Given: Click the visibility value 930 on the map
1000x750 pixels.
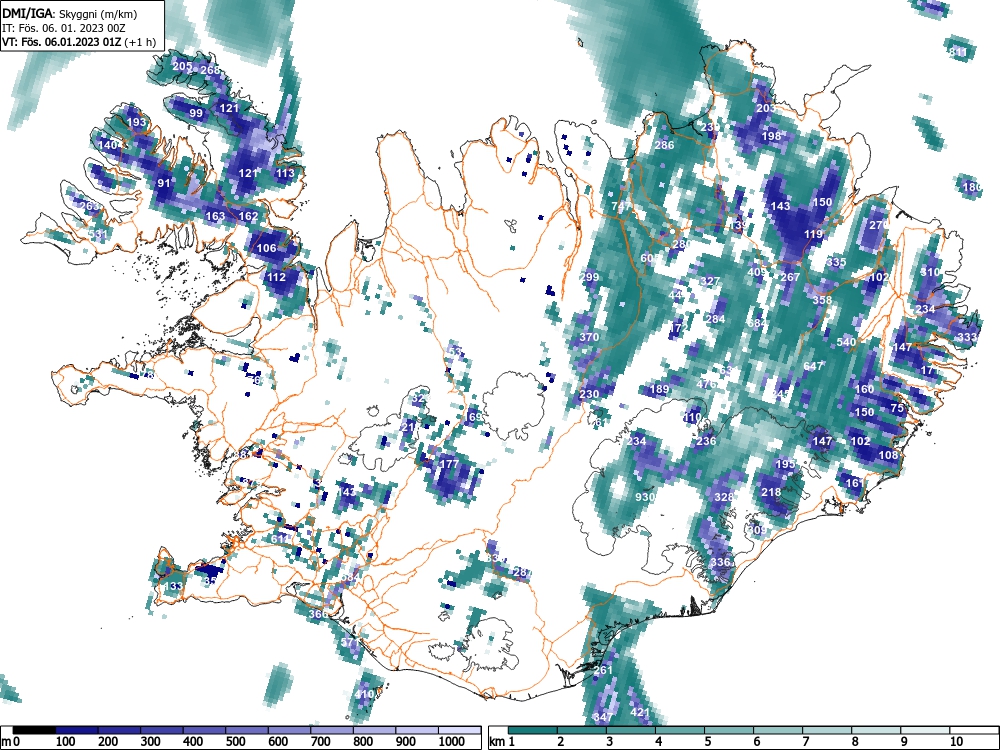Looking at the screenshot, I should click(645, 497).
